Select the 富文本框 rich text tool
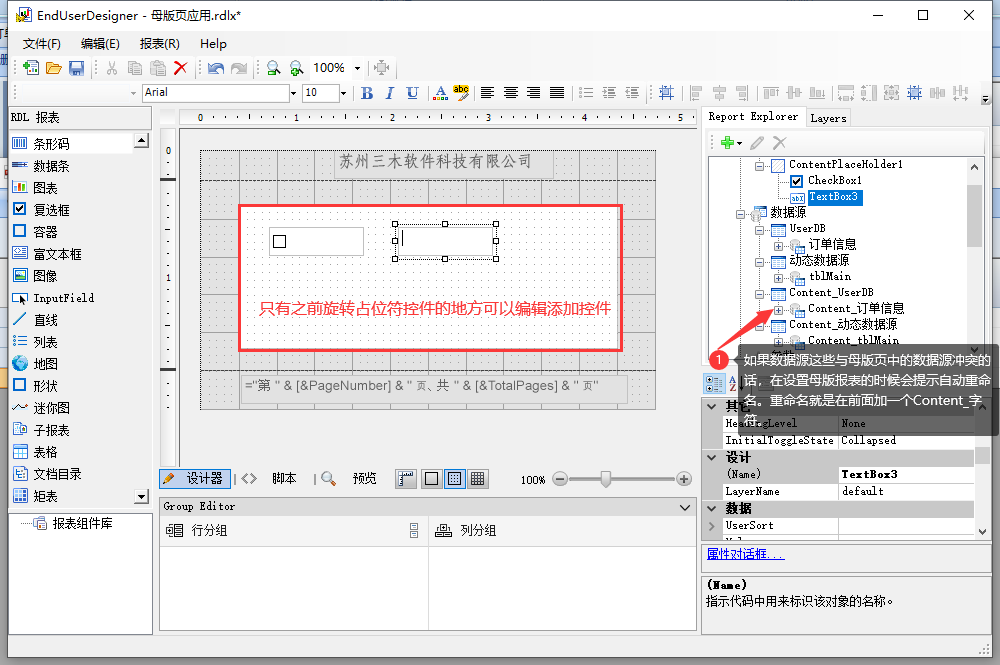The height and width of the screenshot is (665, 1000). coord(57,254)
